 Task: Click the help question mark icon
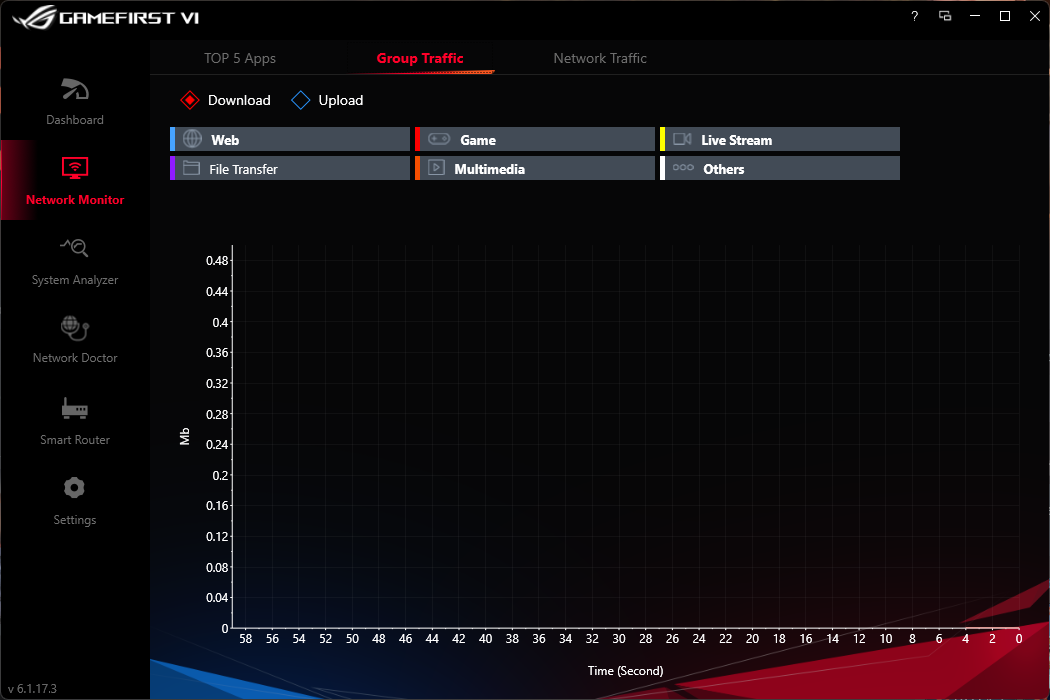(915, 16)
